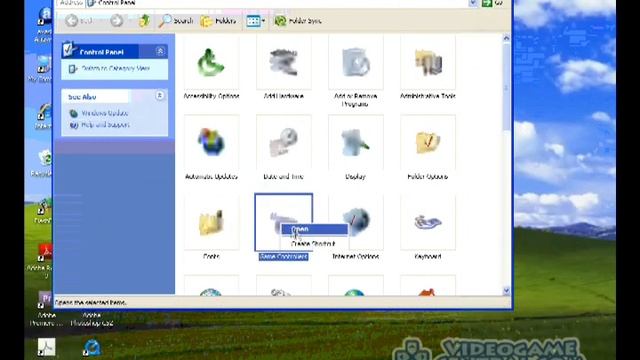The width and height of the screenshot is (640, 360).
Task: Open Add or Remove Programs icon
Action: pos(356,62)
